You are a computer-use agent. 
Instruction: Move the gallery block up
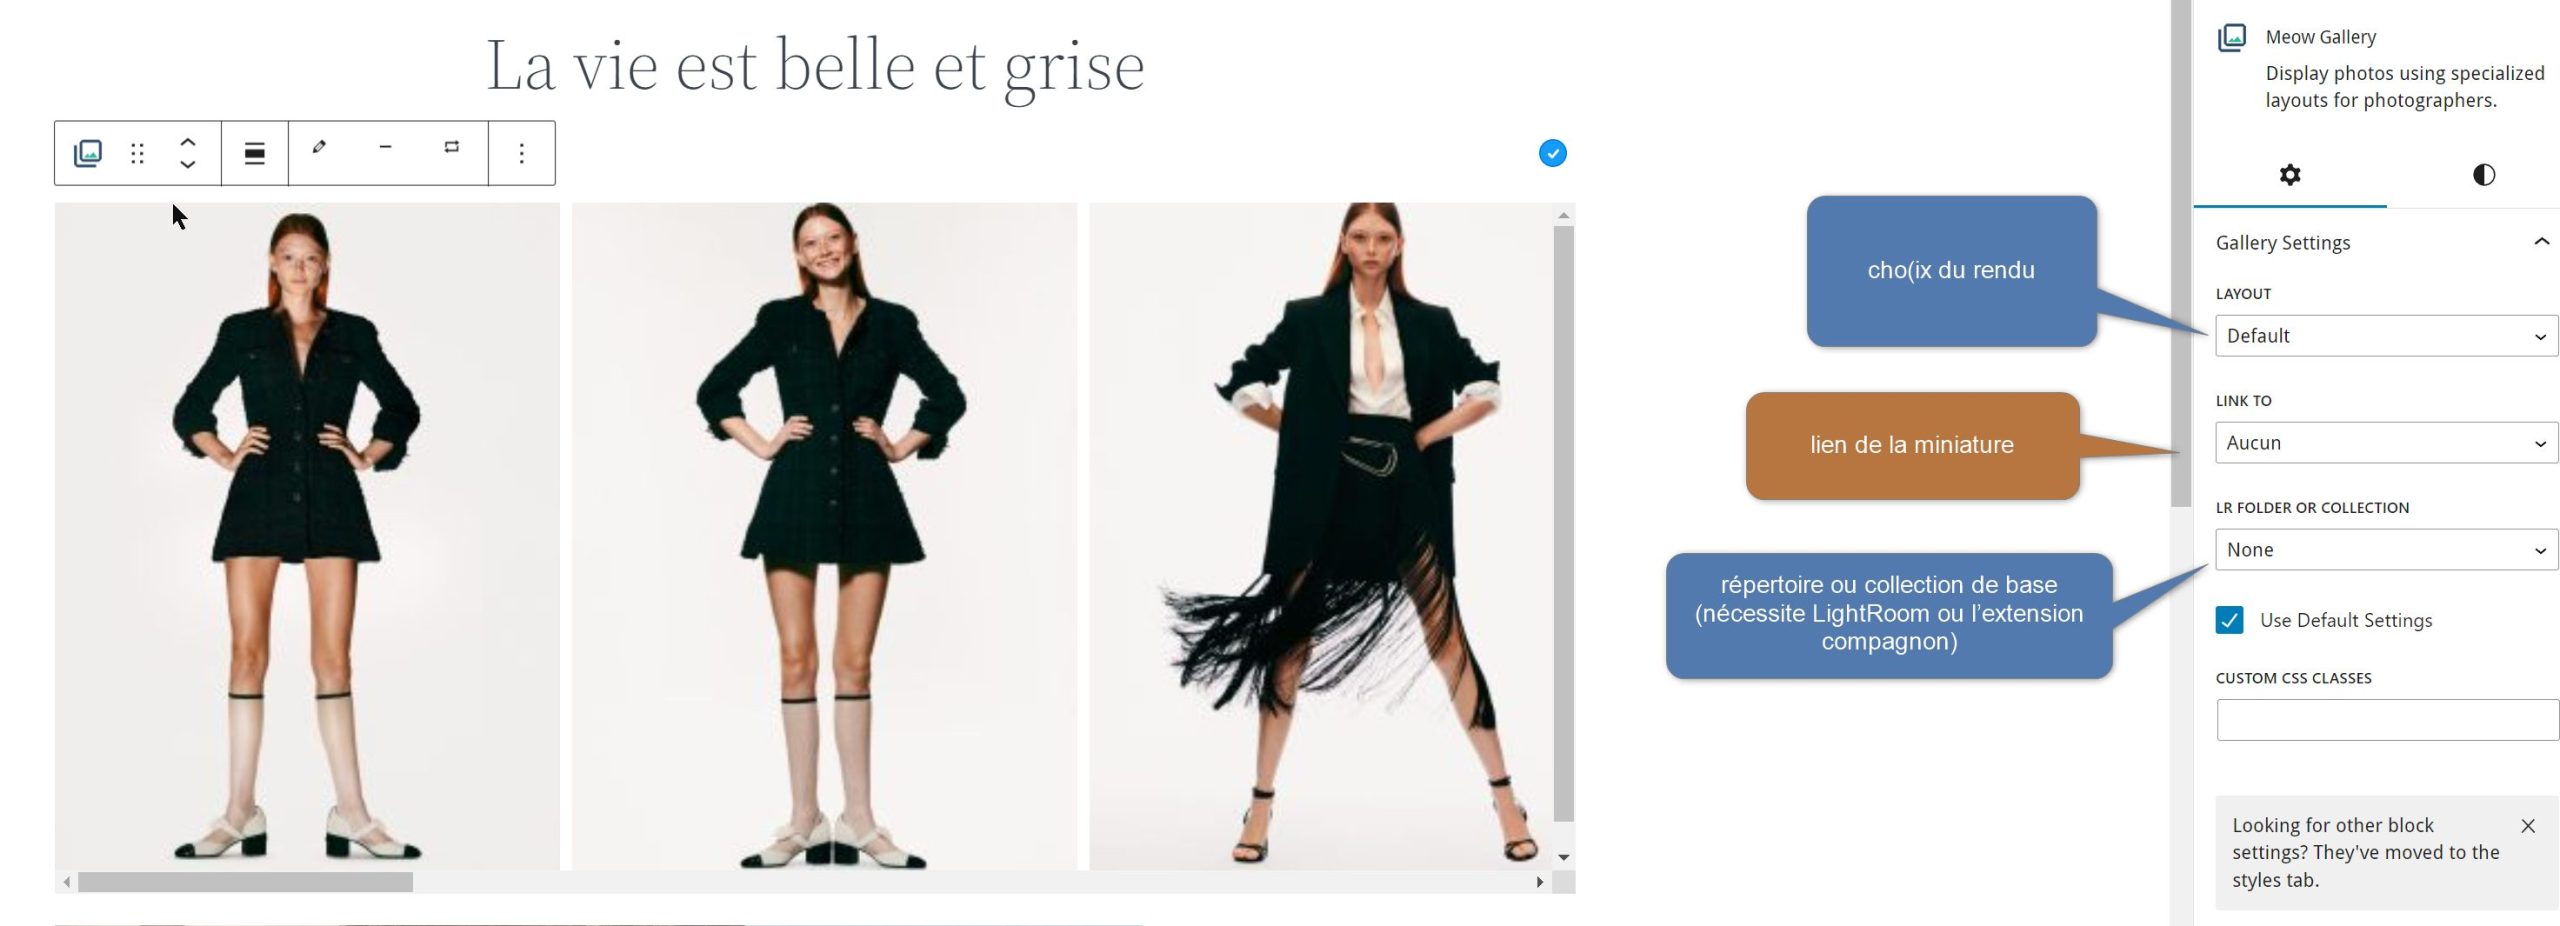coord(187,142)
